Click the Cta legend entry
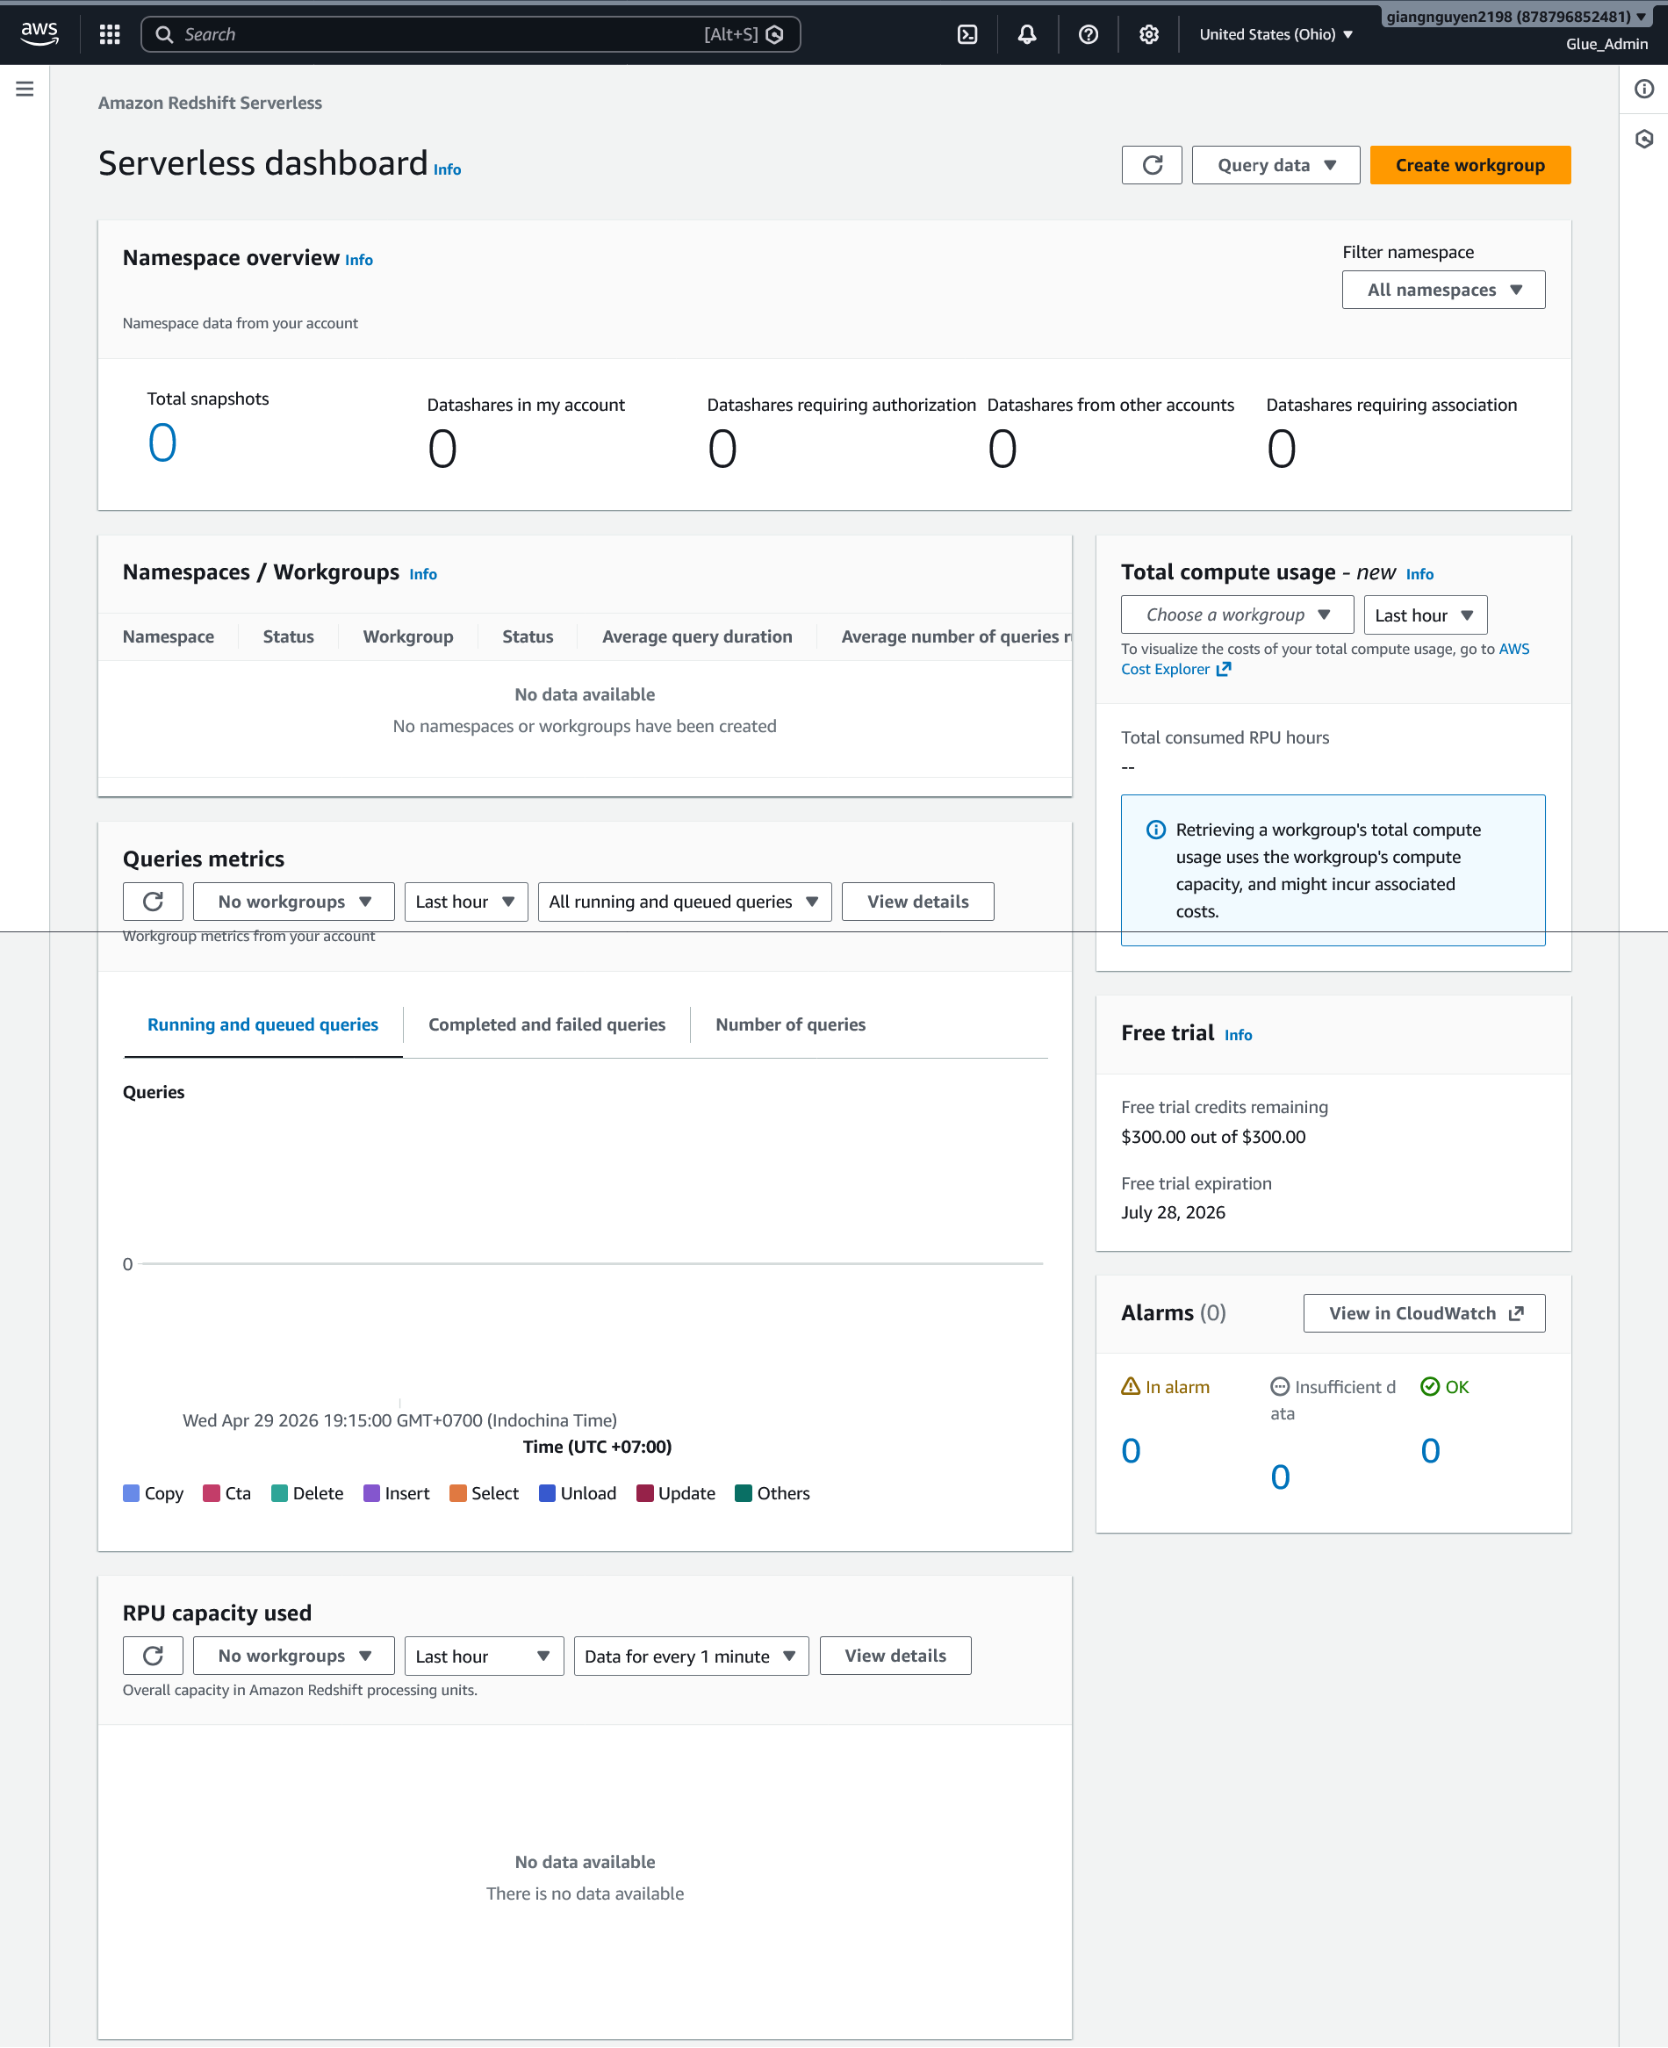Screen dimensions: 1668x2048 pos(227,1493)
